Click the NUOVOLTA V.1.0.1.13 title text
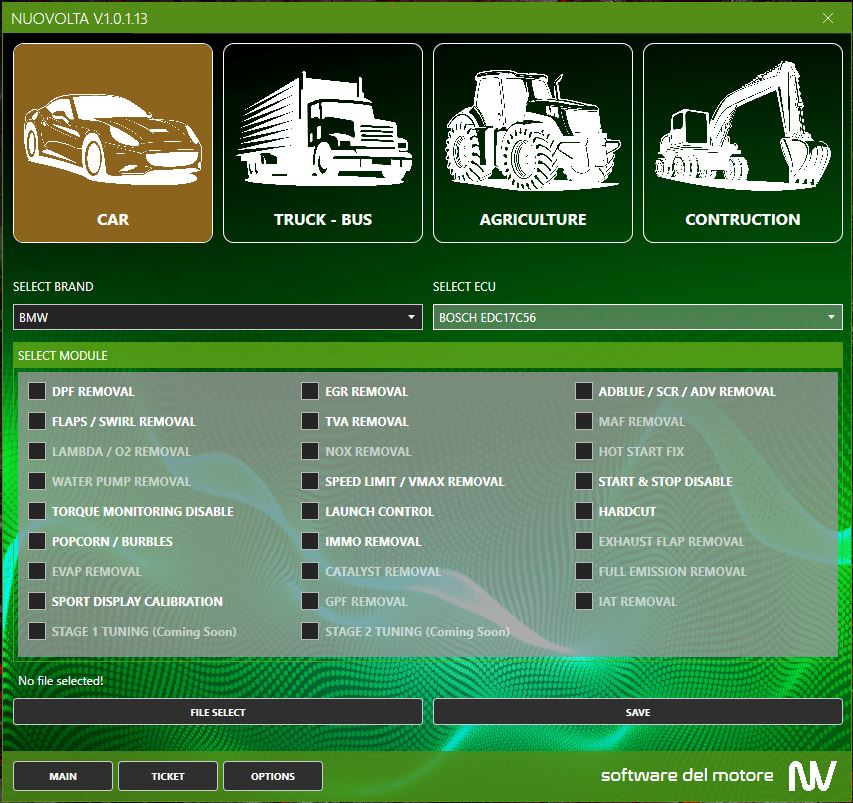 point(79,18)
